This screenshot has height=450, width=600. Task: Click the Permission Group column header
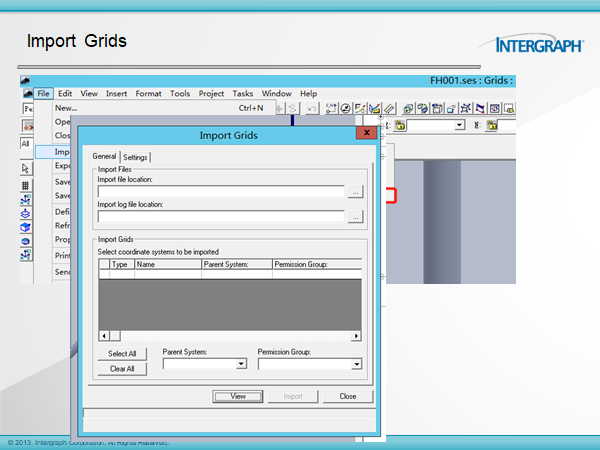click(x=317, y=264)
